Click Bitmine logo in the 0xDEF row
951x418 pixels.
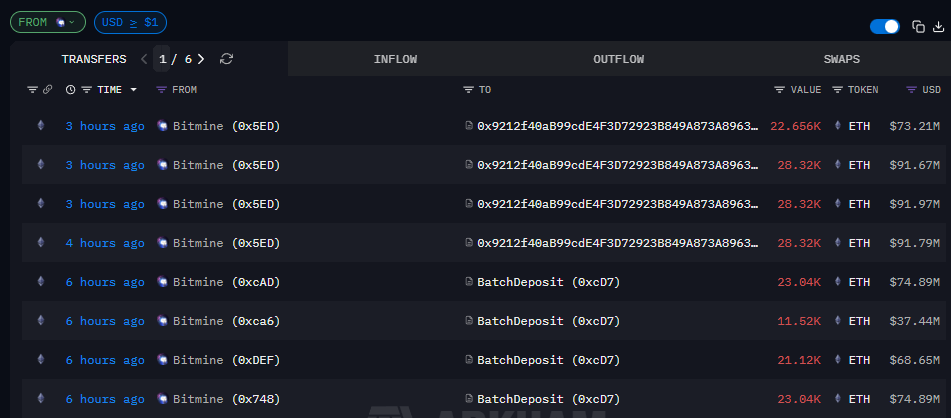click(x=162, y=360)
